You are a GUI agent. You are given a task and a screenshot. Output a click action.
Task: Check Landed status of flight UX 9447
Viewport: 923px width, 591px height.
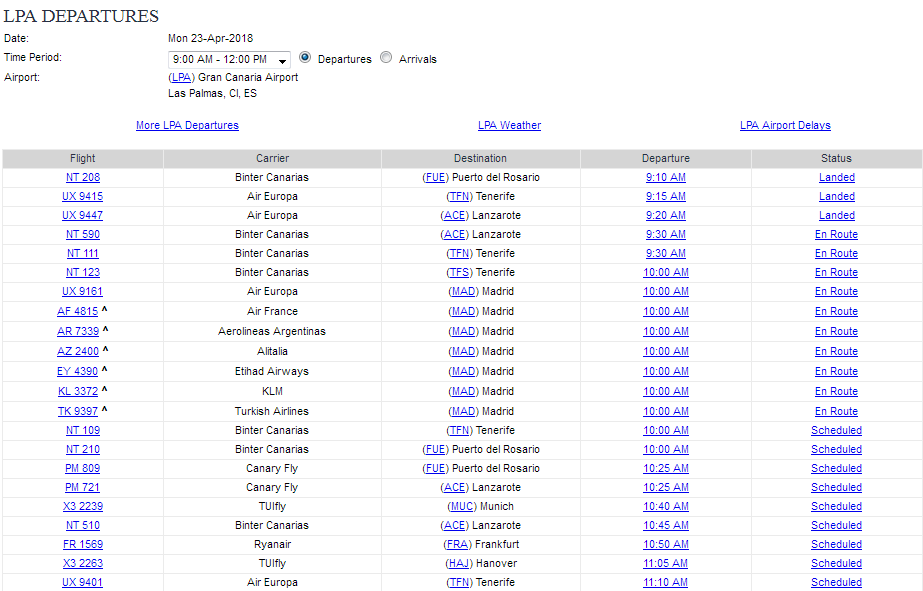[x=836, y=215]
